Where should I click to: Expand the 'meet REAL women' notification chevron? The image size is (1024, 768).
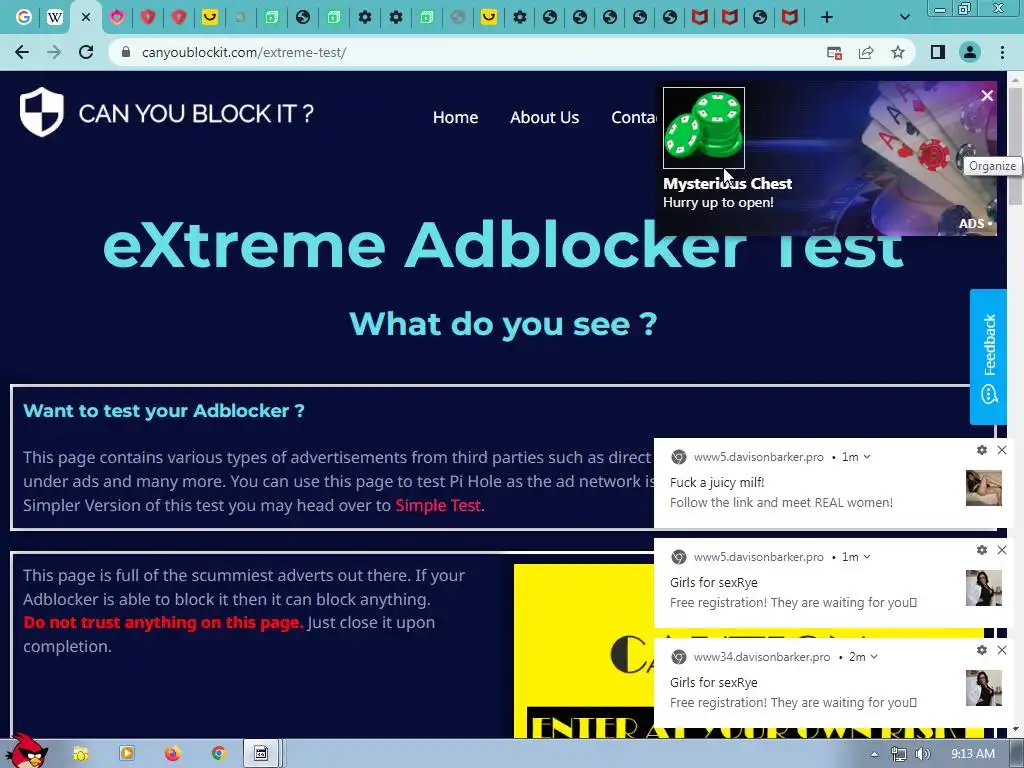click(867, 457)
